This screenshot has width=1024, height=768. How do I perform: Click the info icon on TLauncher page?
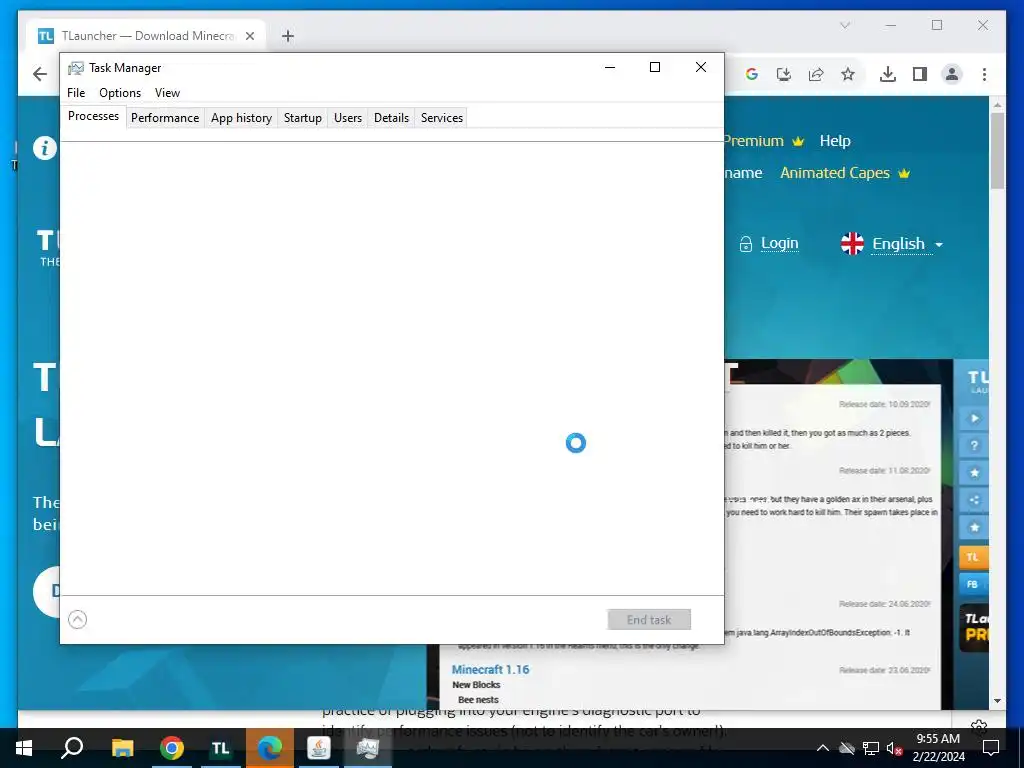pos(45,148)
